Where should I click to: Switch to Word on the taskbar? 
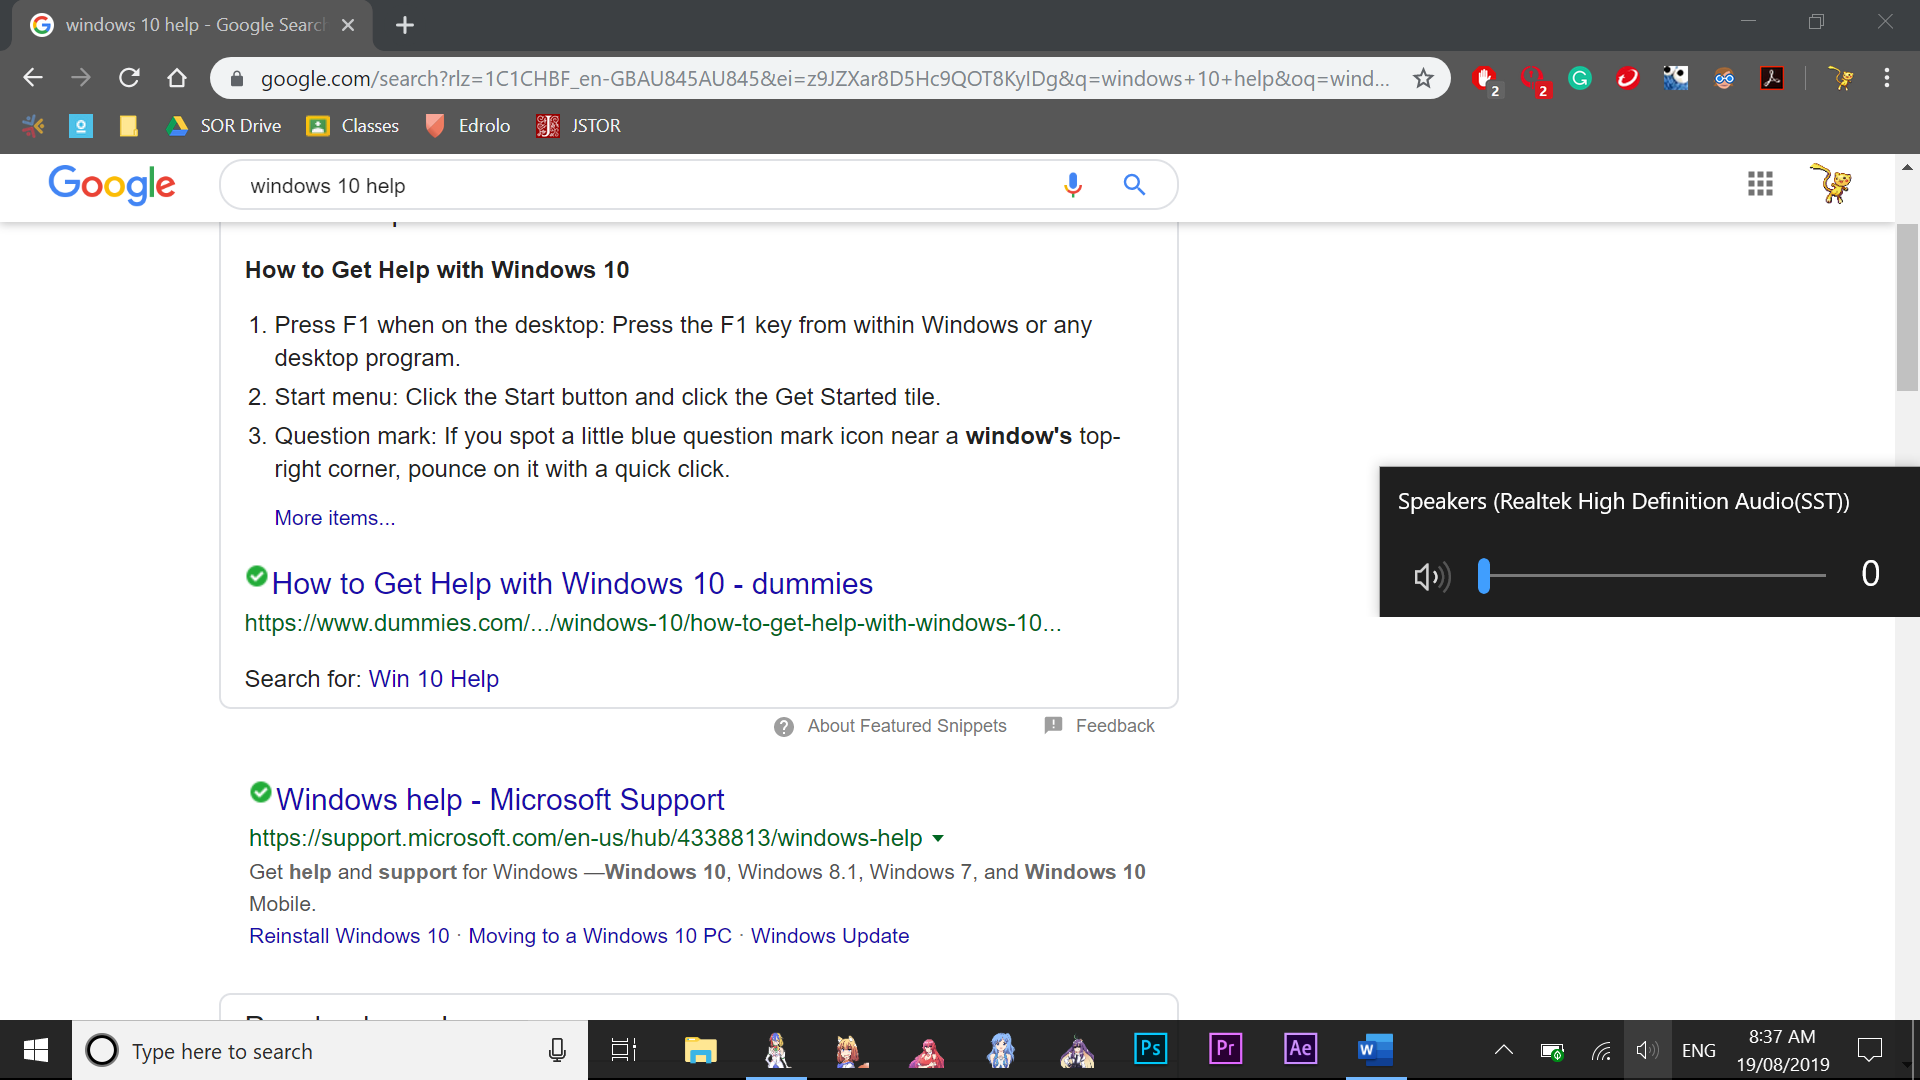click(1376, 1050)
